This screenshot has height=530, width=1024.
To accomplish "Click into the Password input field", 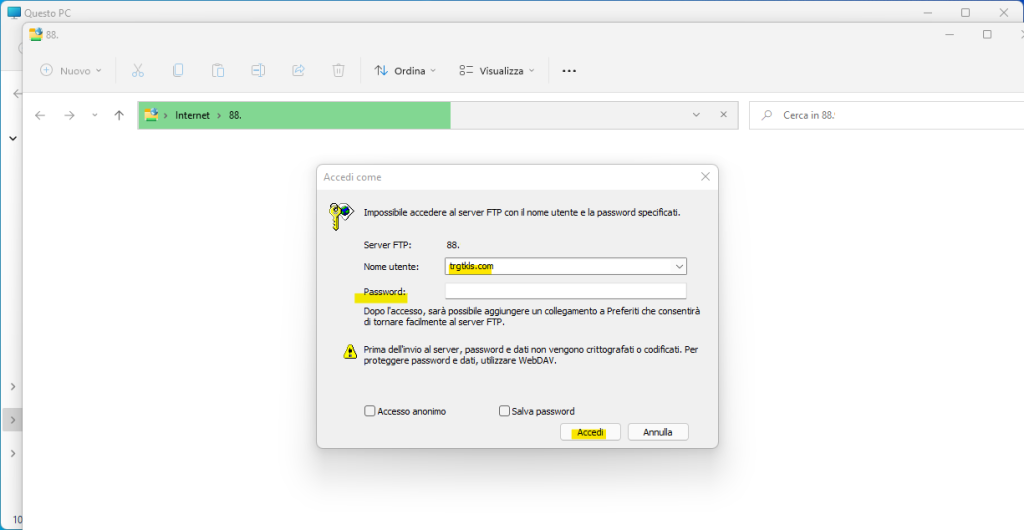I will (x=565, y=291).
